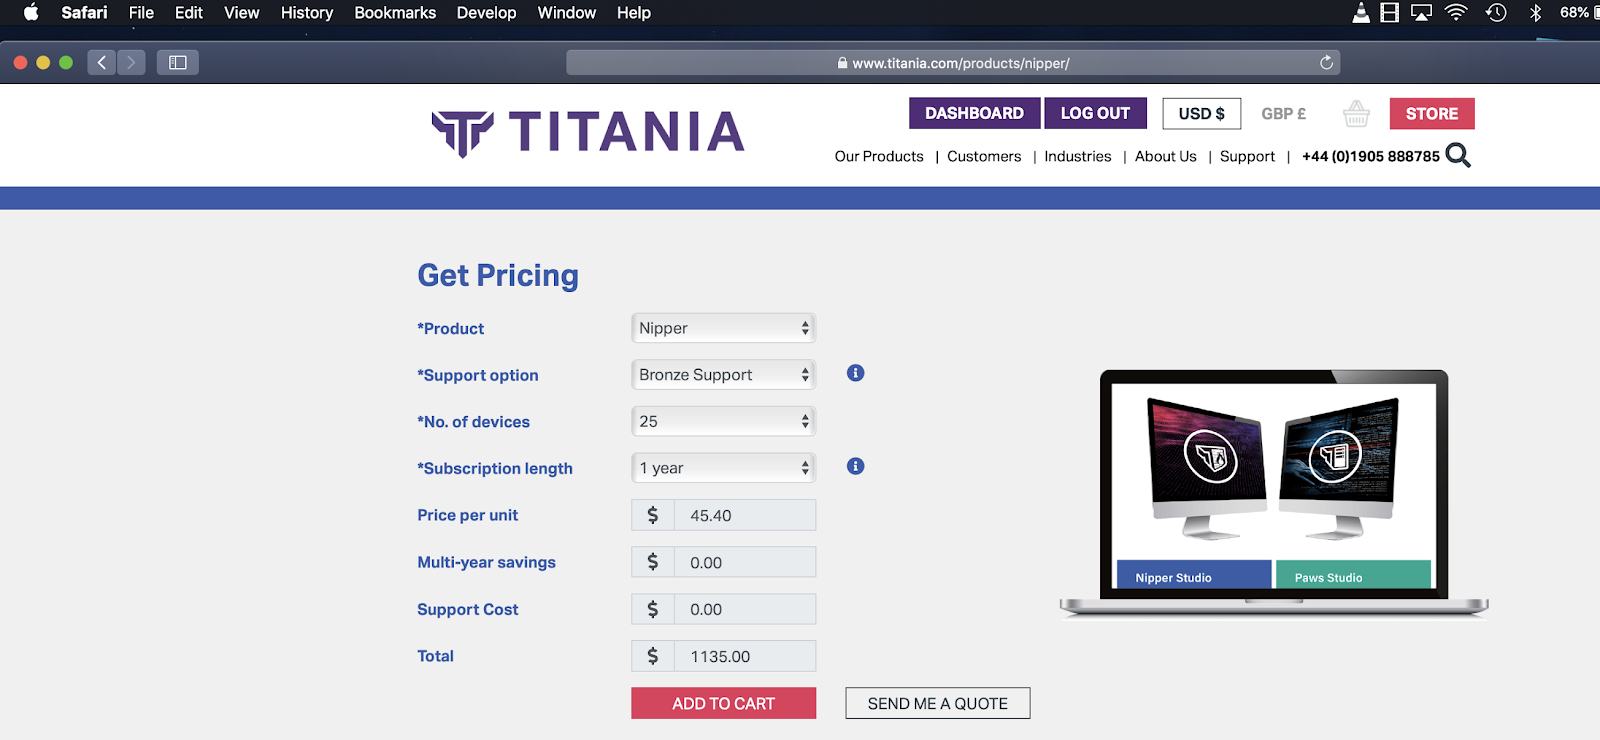The image size is (1600, 740).
Task: Open the View menu
Action: click(x=241, y=13)
